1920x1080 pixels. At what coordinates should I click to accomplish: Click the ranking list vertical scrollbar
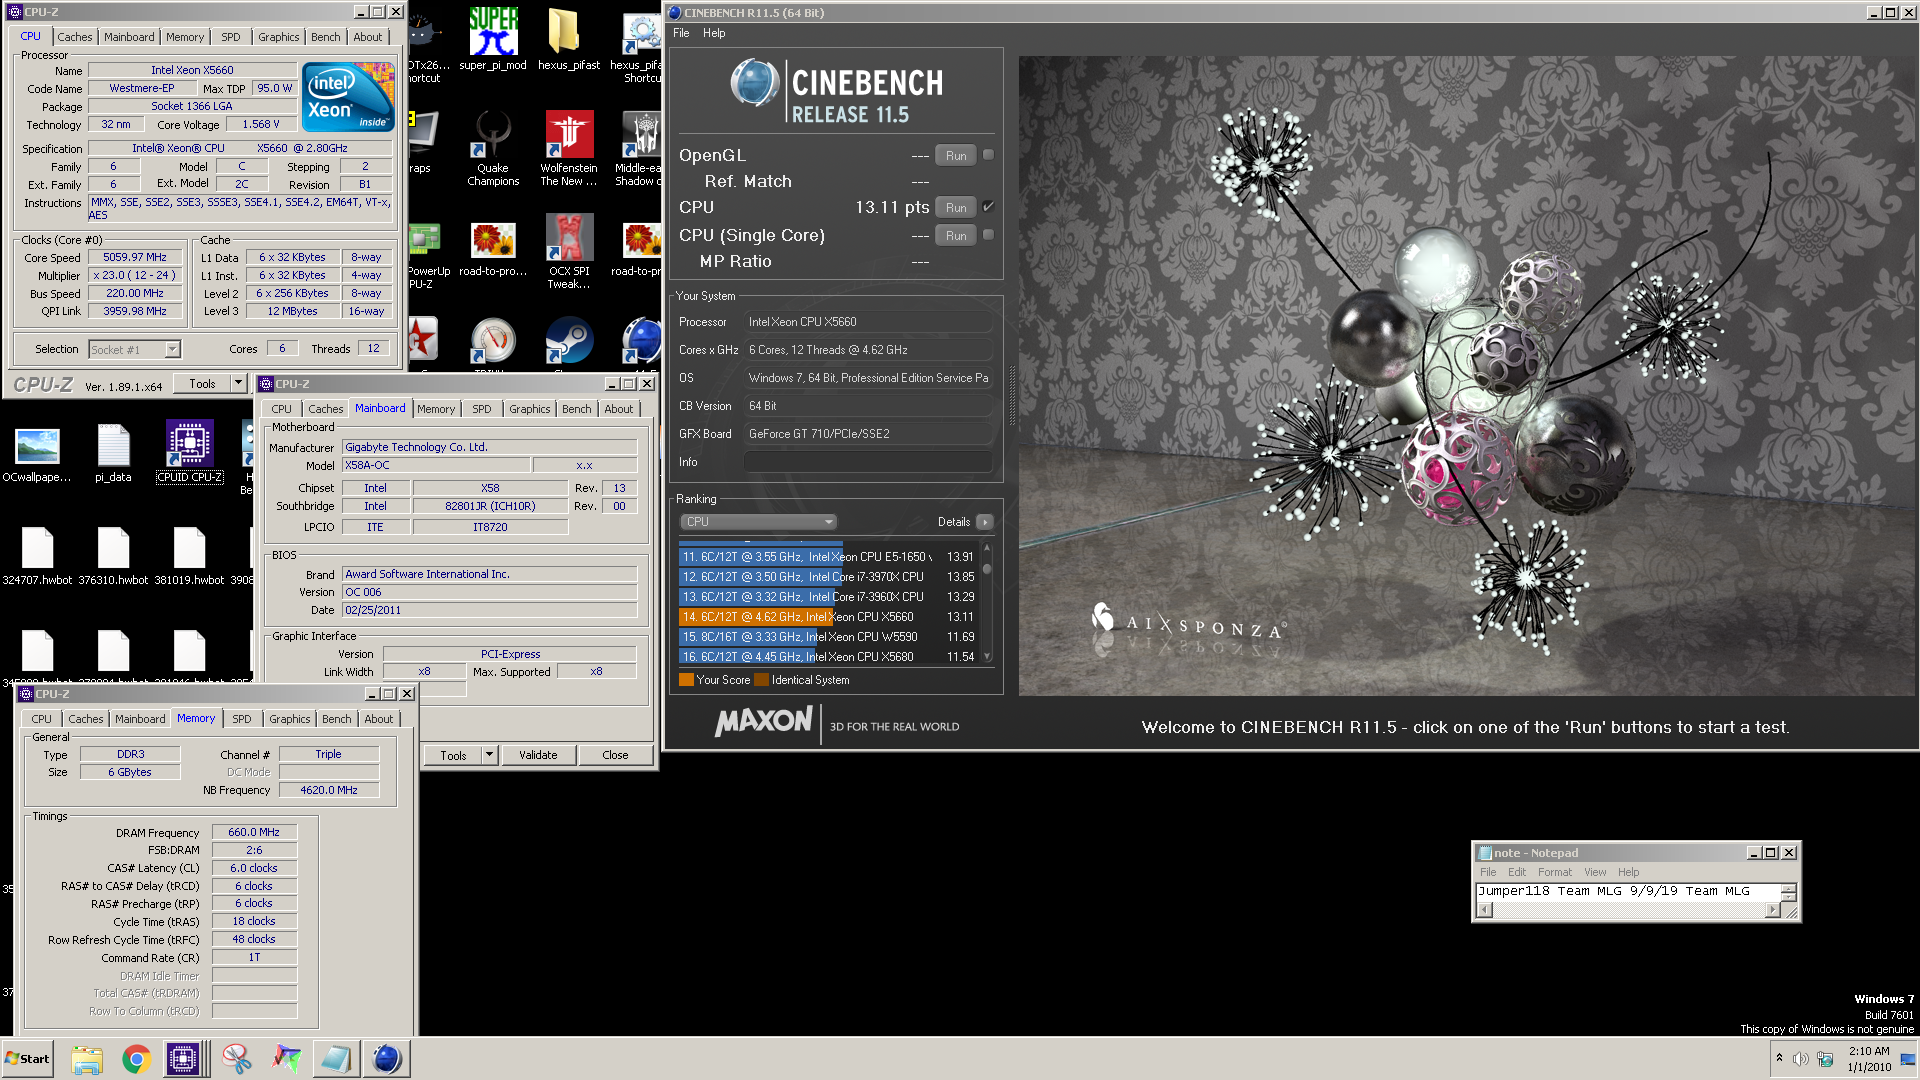pos(987,603)
